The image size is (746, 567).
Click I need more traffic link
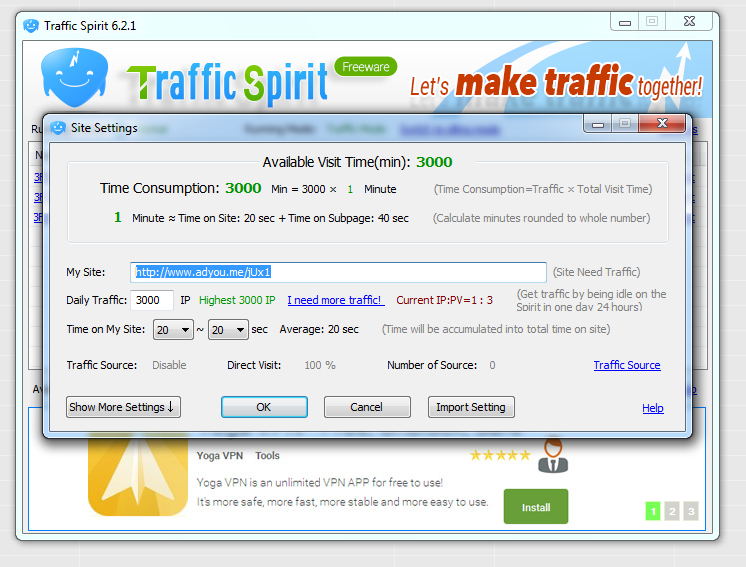(x=335, y=300)
